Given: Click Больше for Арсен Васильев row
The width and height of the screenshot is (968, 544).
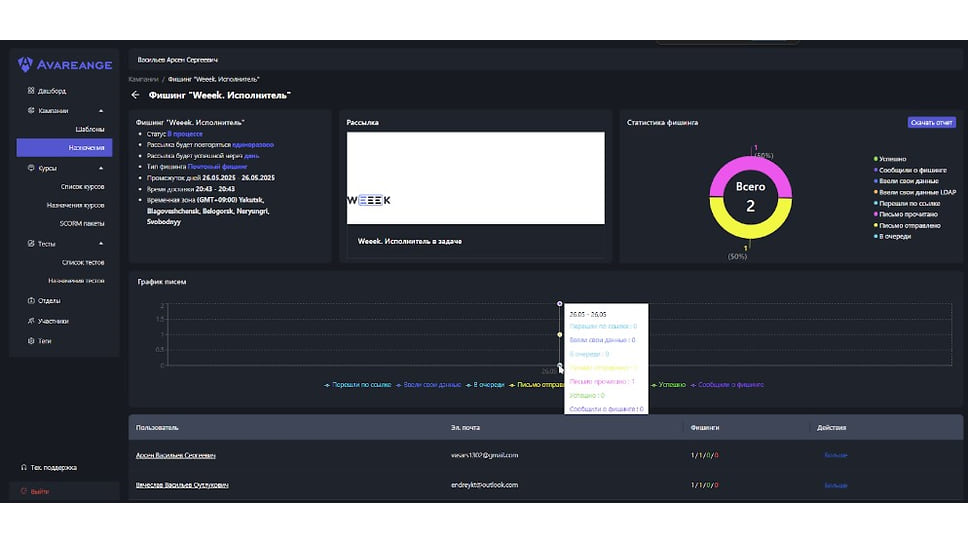Looking at the screenshot, I should coord(836,455).
